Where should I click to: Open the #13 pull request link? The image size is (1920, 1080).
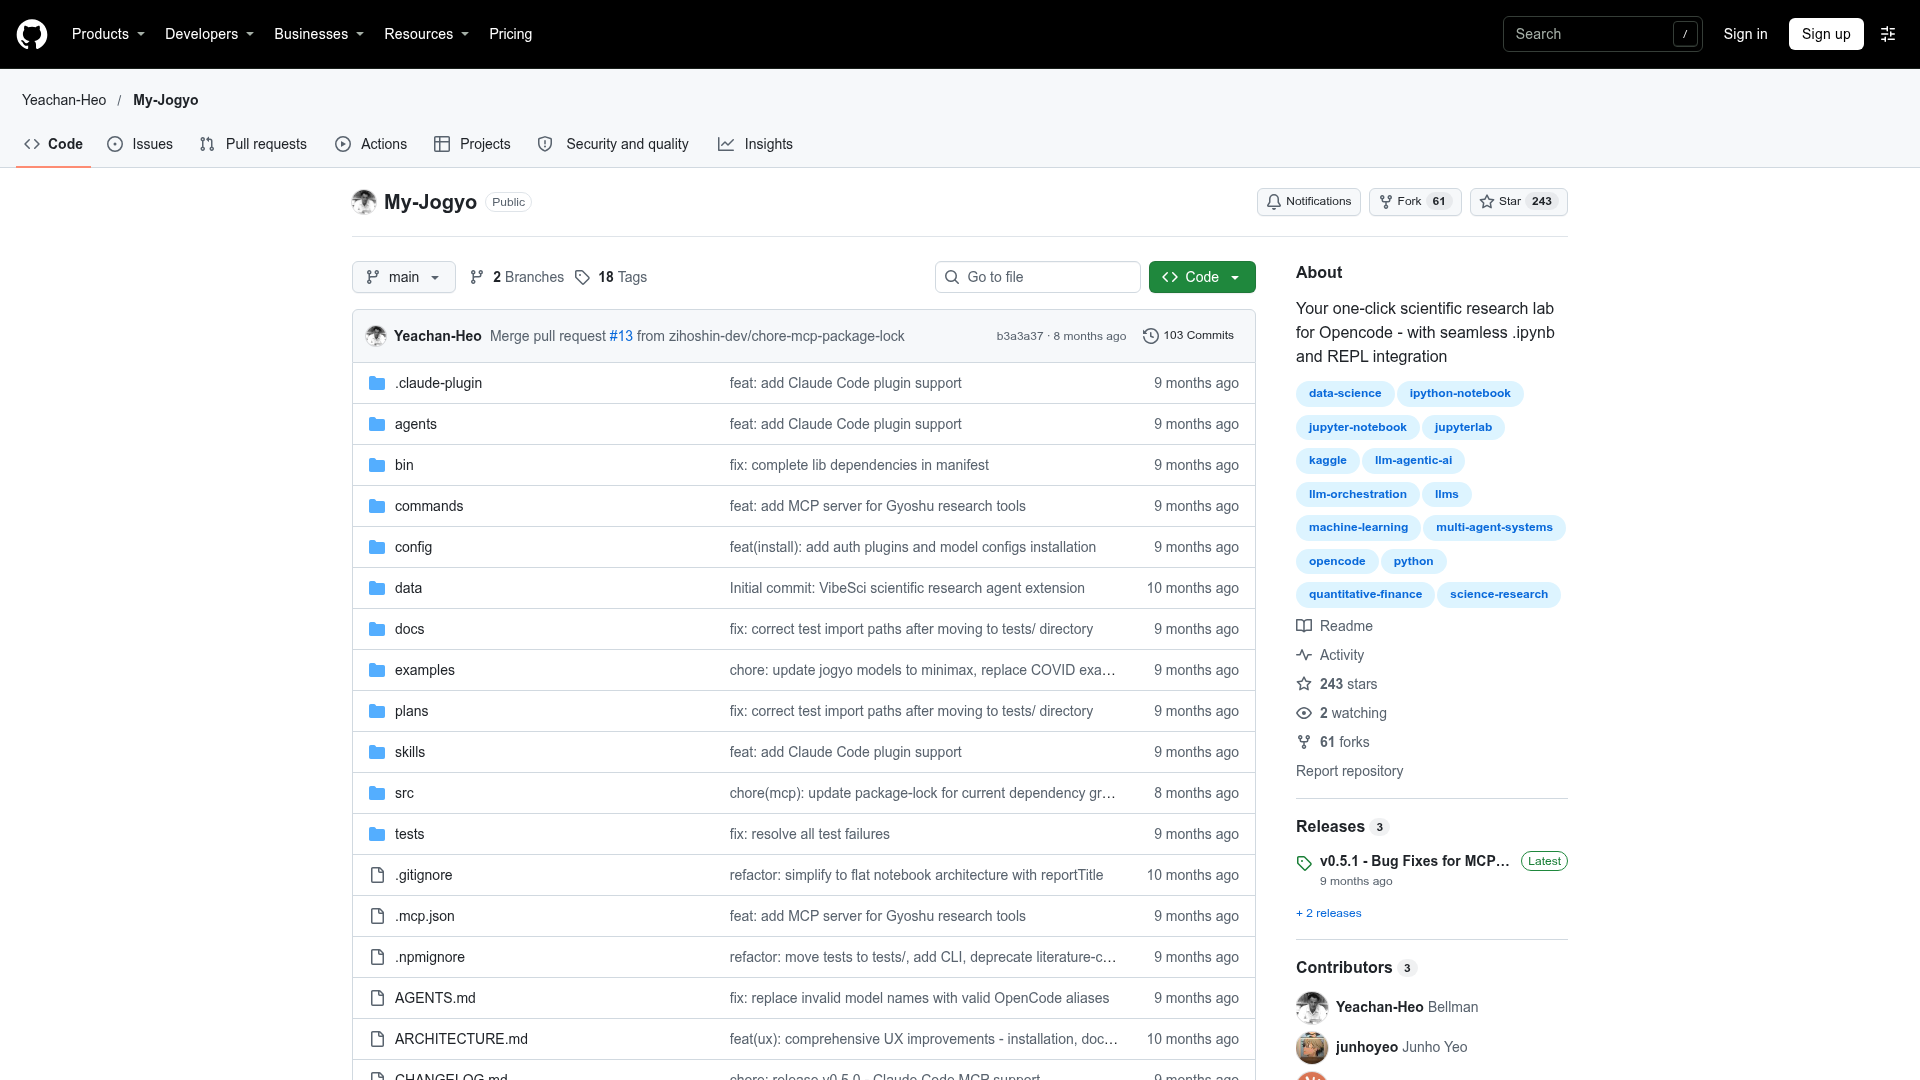pos(621,336)
